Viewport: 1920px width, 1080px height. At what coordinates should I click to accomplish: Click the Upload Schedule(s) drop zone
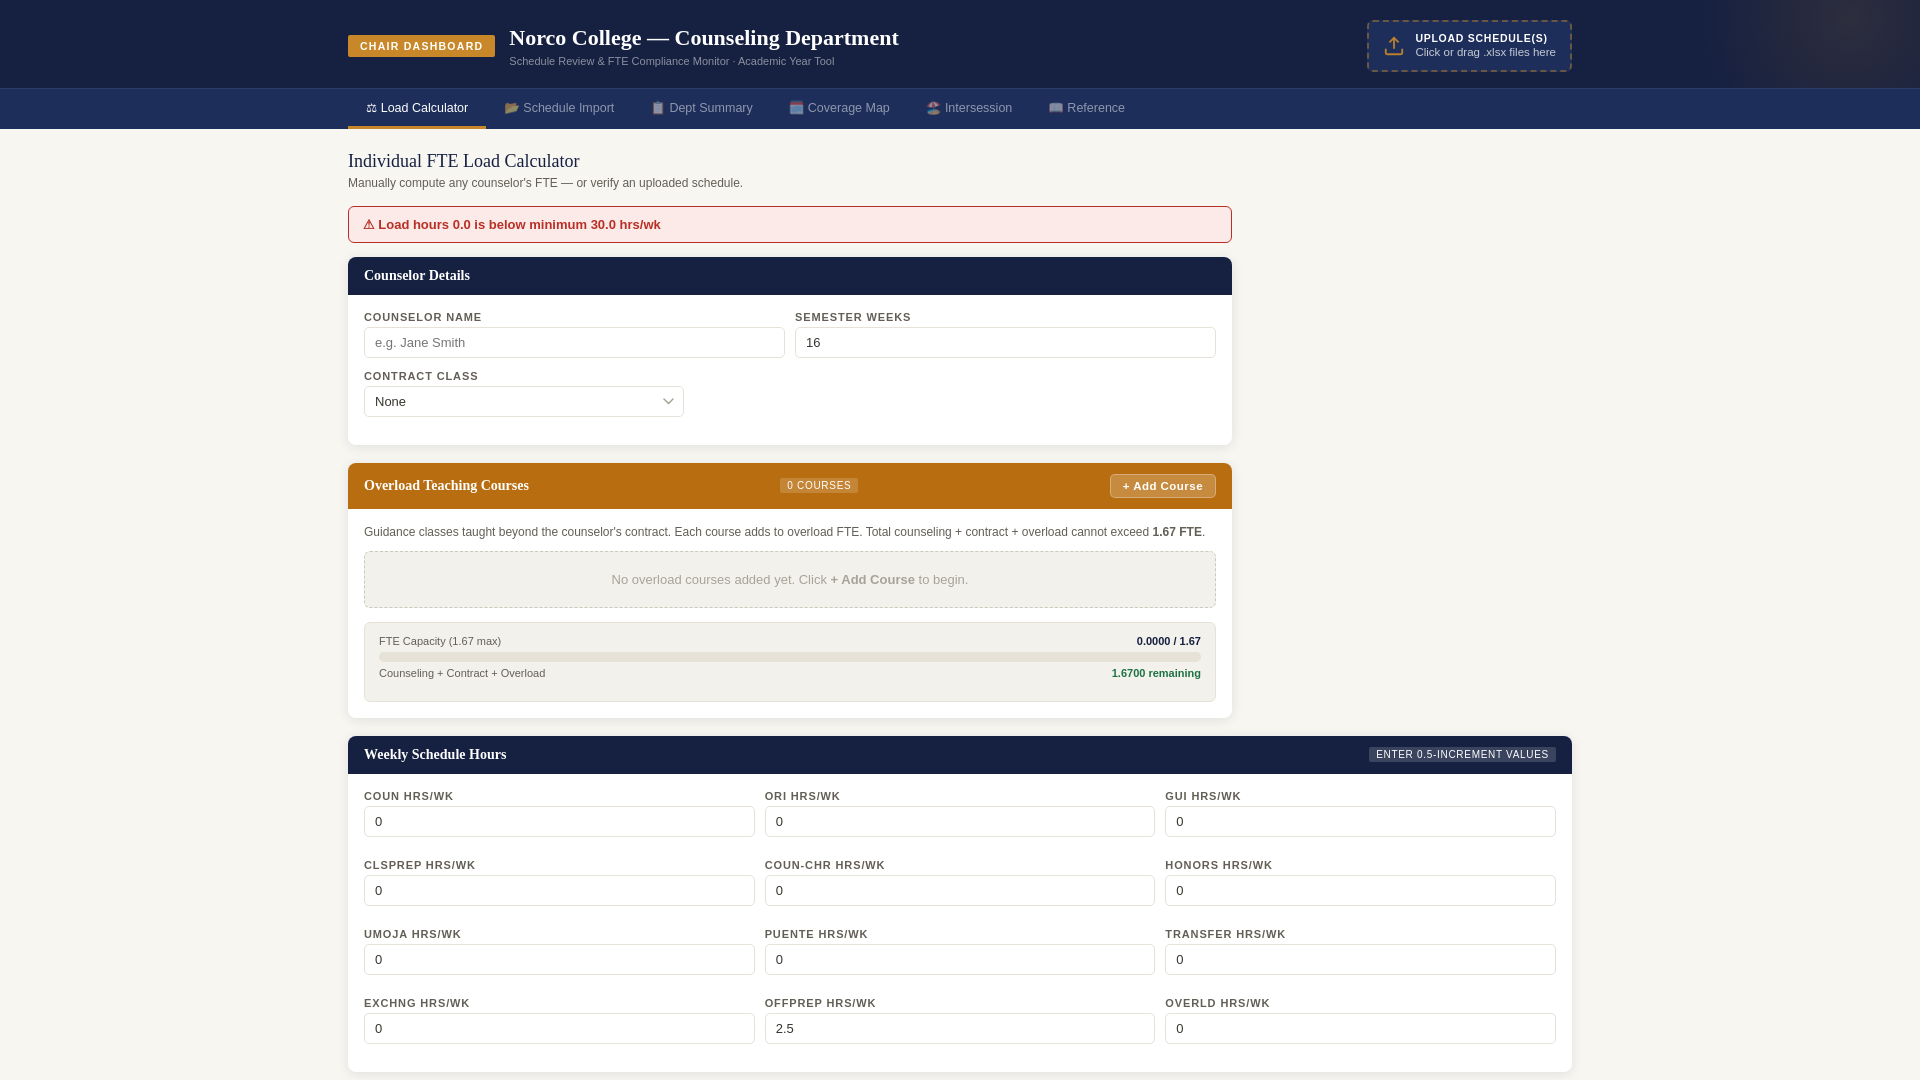pos(1469,46)
